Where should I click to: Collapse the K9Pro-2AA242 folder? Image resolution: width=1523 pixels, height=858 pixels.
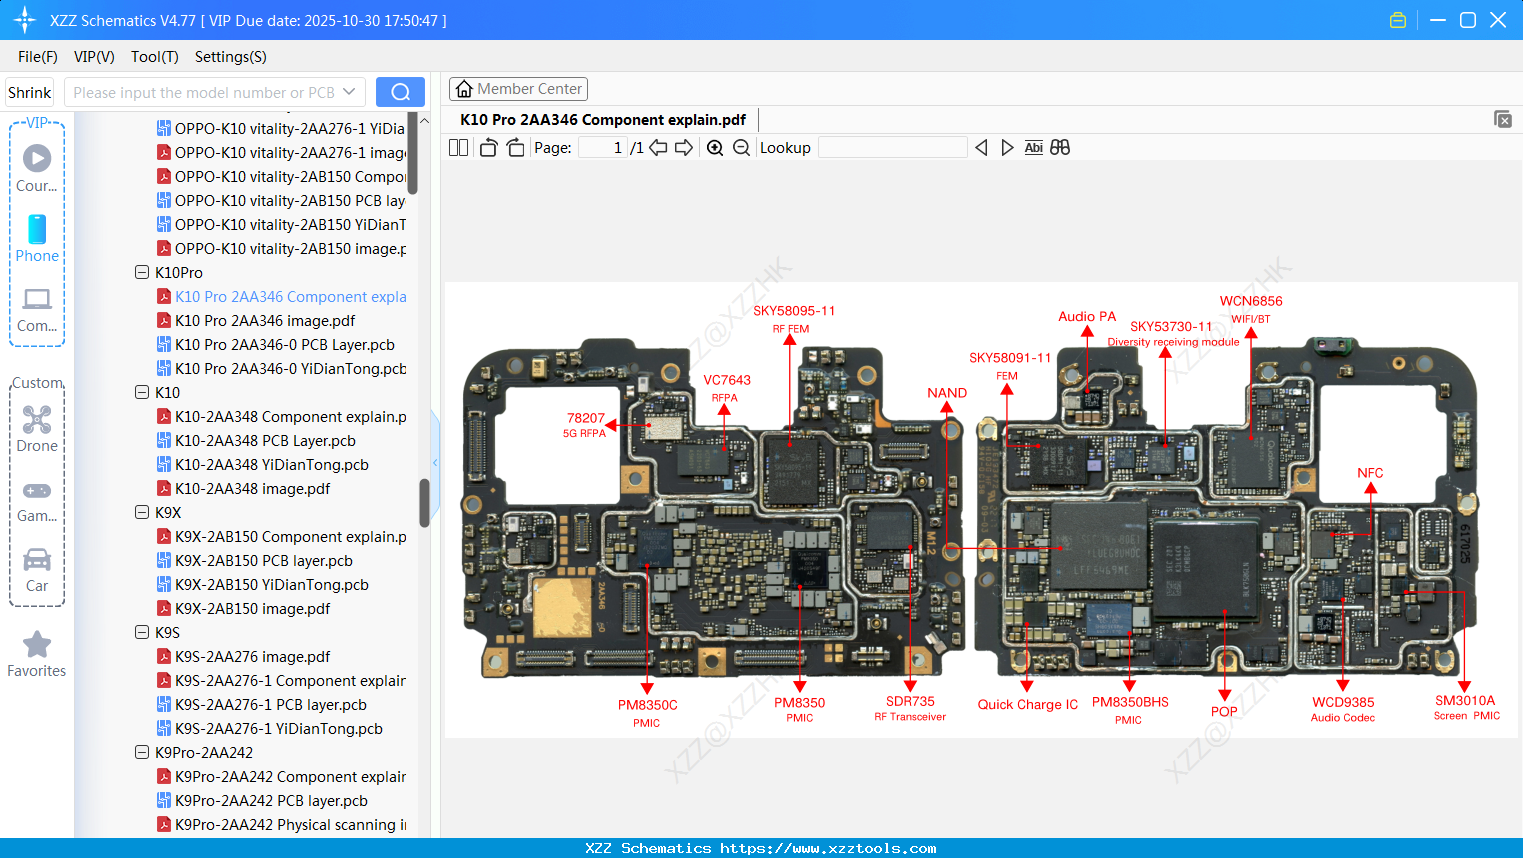coord(142,752)
